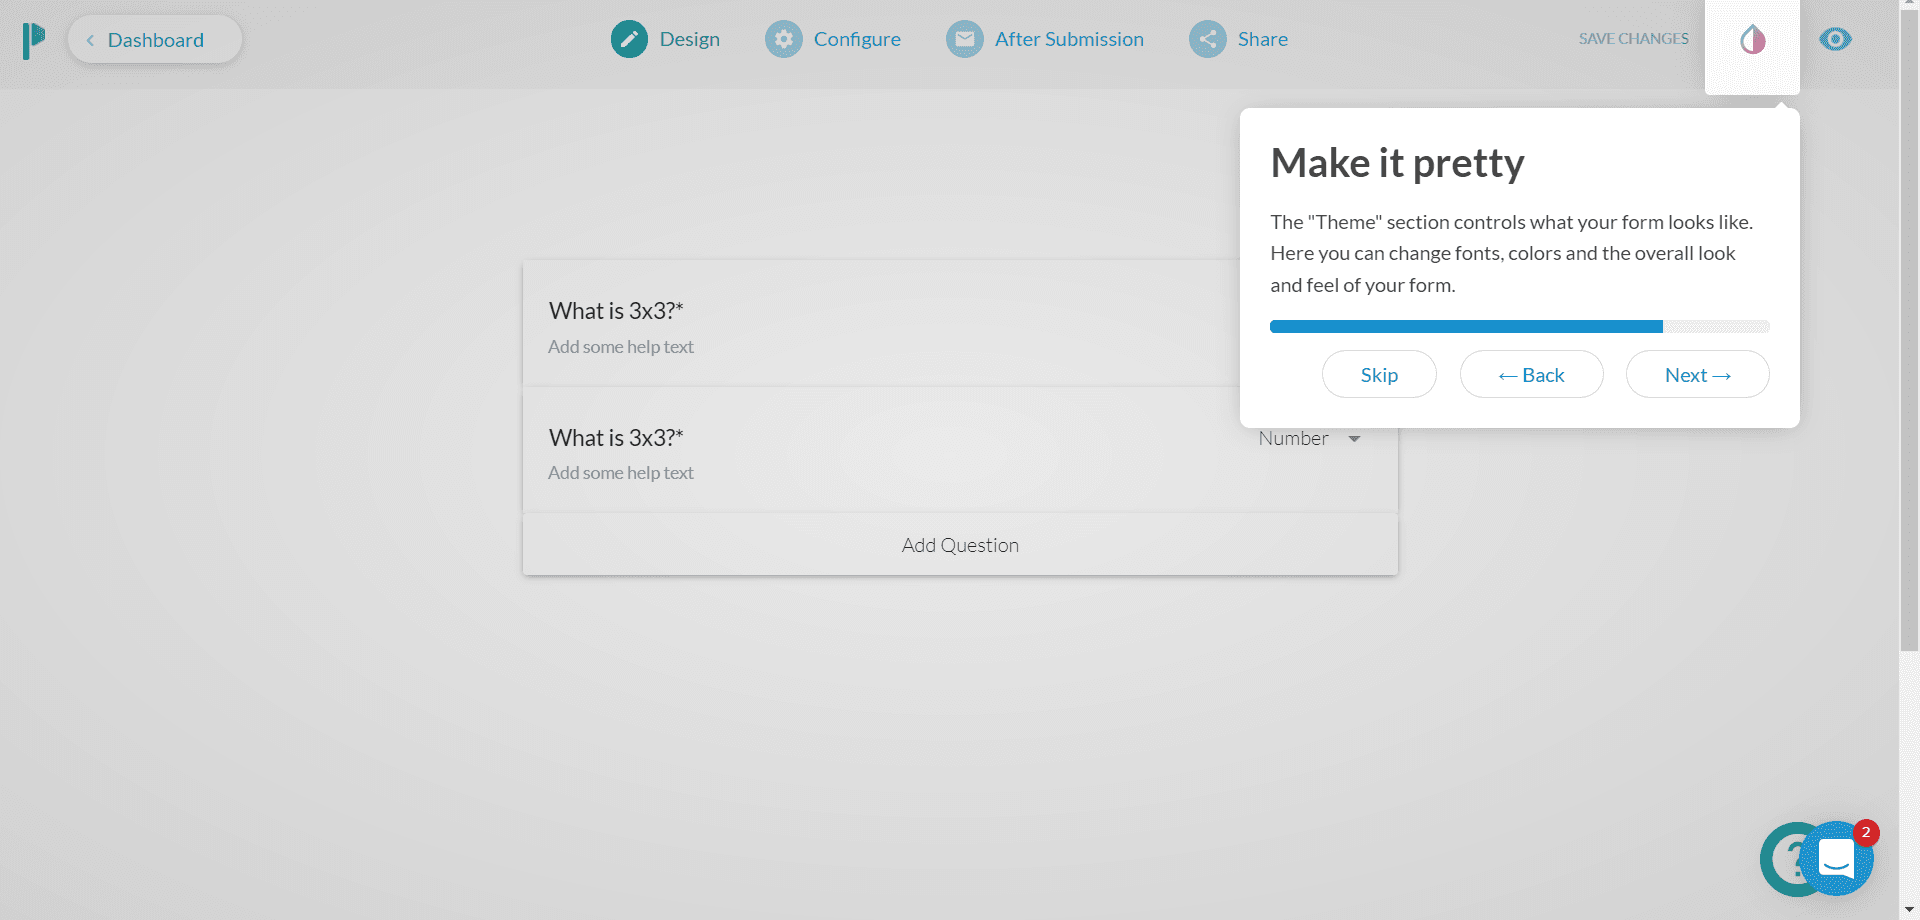Click the Paperform logo icon

(34, 40)
